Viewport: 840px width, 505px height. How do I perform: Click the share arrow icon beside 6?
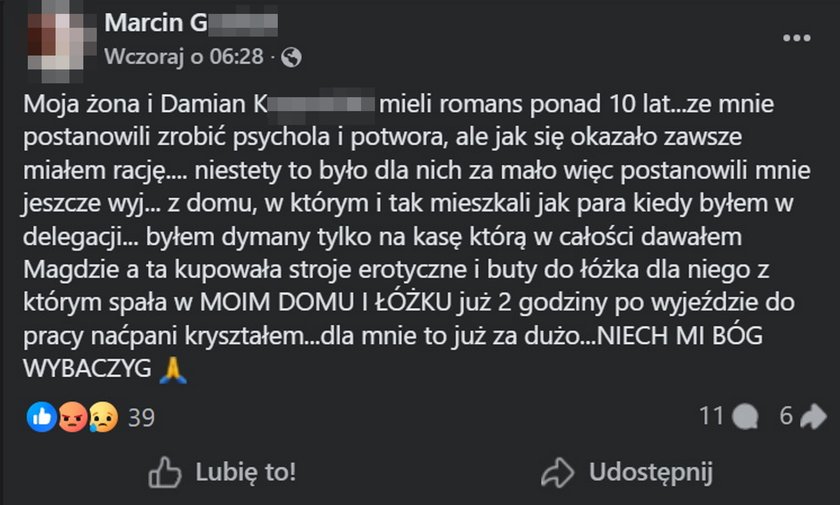click(813, 416)
